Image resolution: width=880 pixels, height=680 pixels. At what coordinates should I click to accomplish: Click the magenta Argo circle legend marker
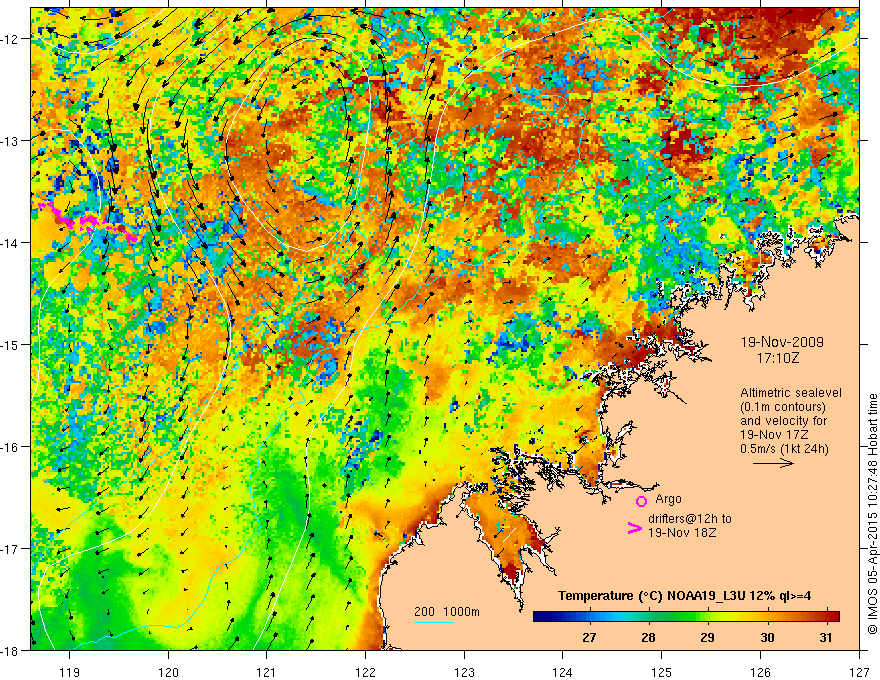(x=641, y=501)
